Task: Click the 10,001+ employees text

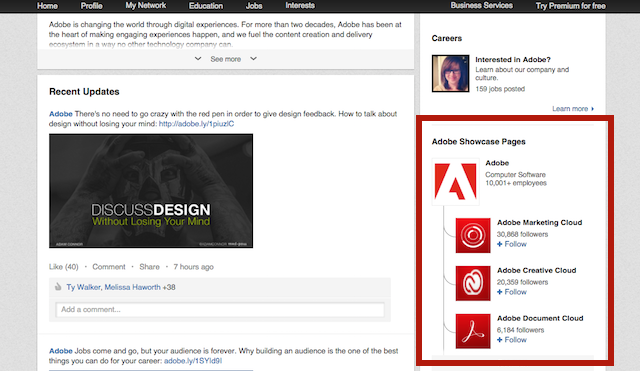Action: tap(516, 183)
